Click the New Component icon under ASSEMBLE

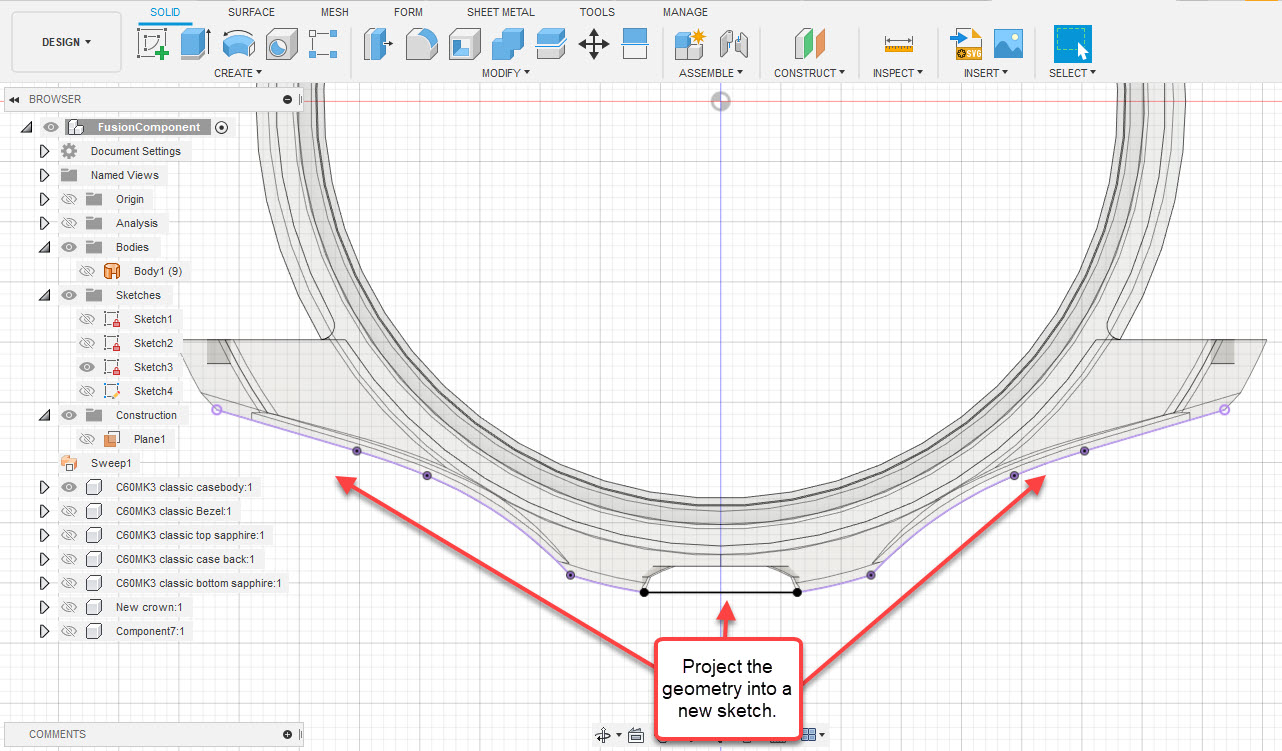tap(688, 44)
